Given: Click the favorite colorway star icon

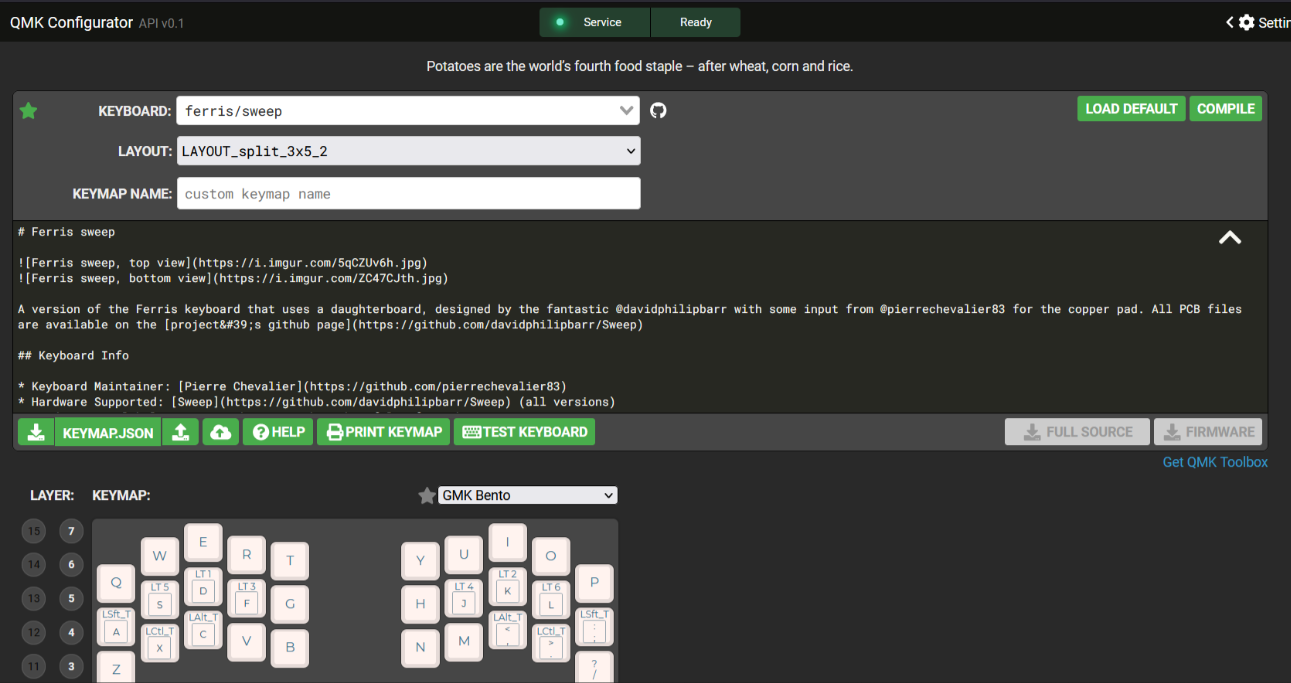Looking at the screenshot, I should coord(427,496).
